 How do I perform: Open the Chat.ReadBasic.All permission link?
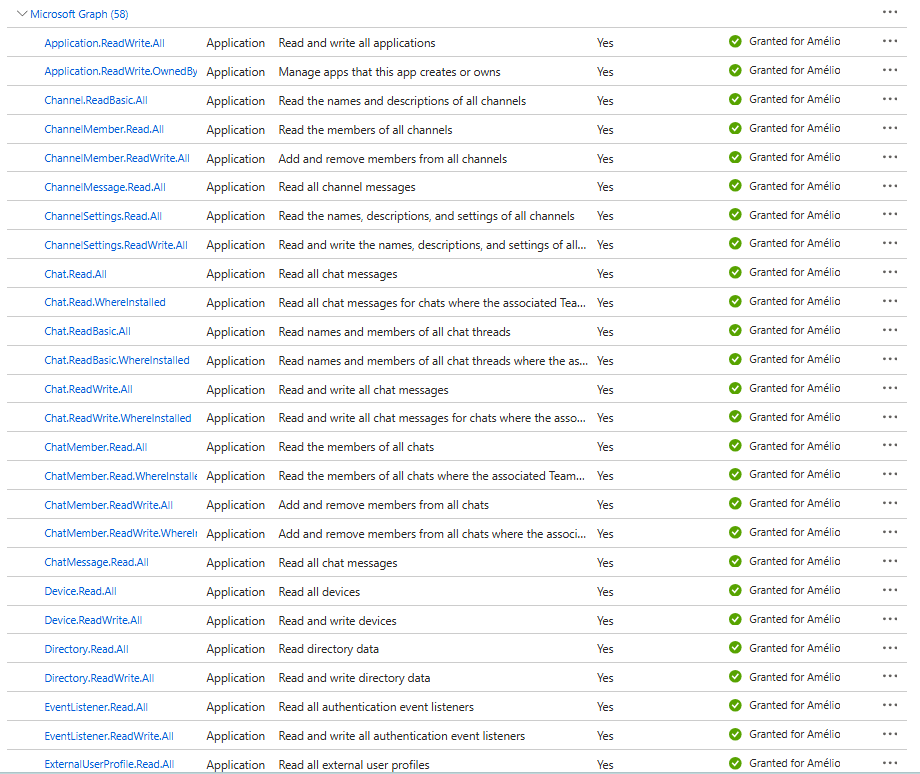click(87, 331)
